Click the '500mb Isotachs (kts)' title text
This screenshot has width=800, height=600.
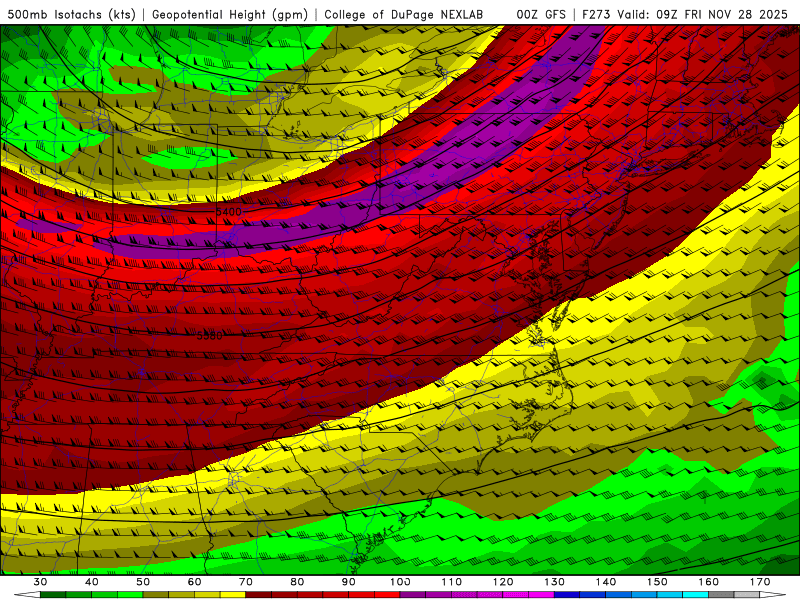coord(71,14)
